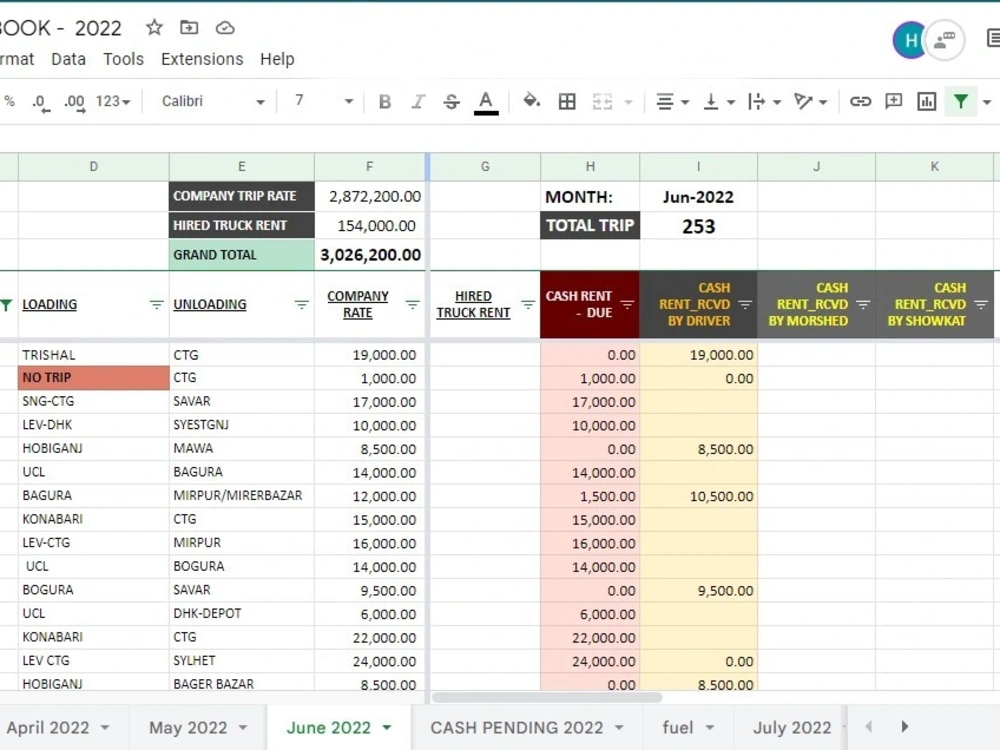Select the TOTAL TRIP value 253
The image size is (1000, 750).
click(698, 226)
